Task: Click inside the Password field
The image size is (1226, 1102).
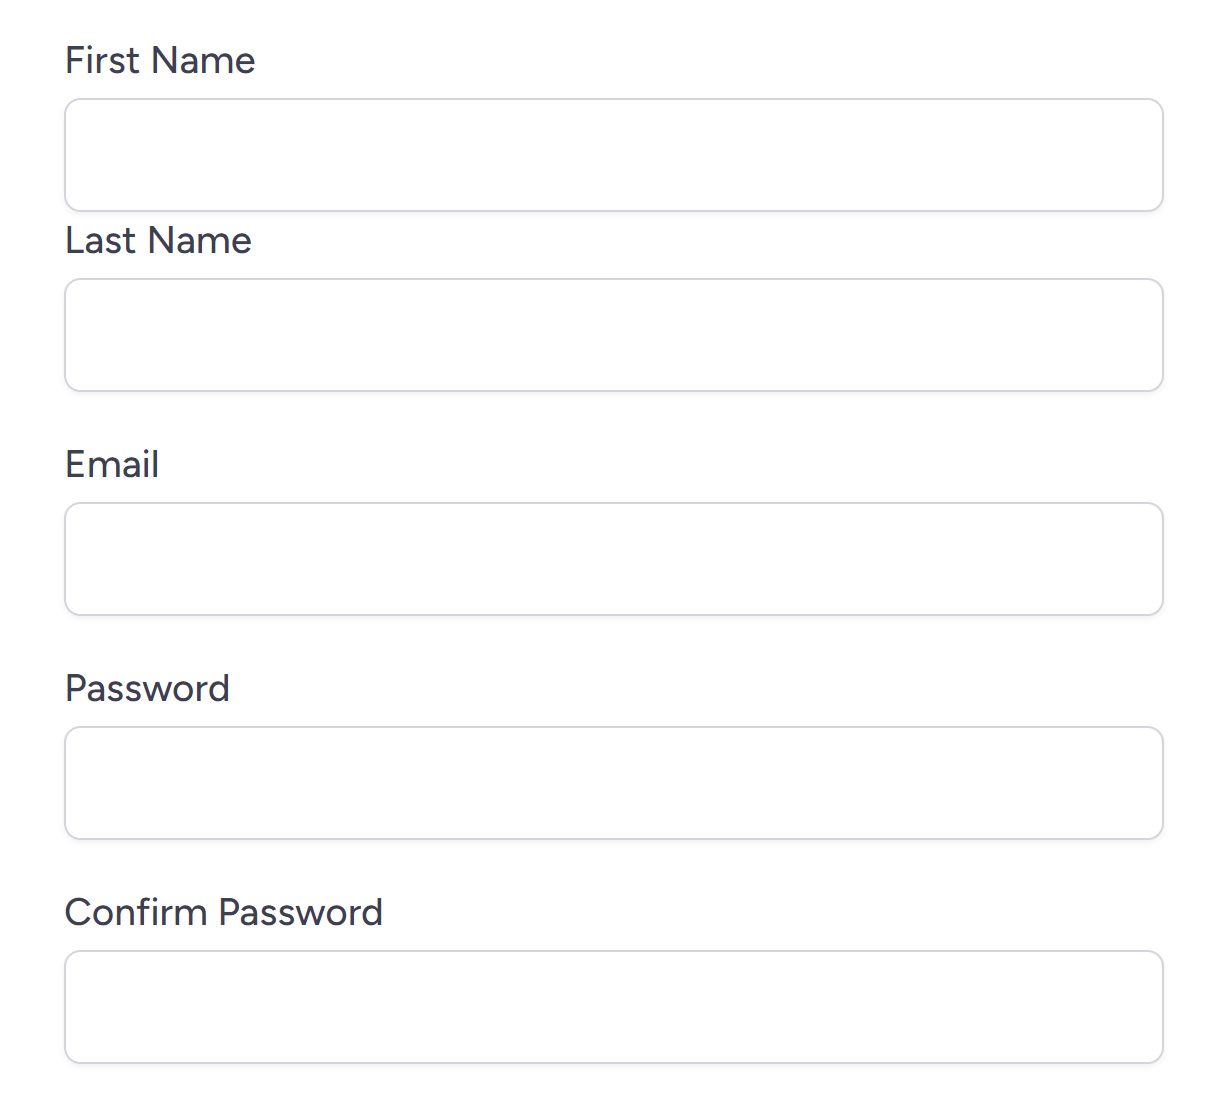Action: click(x=613, y=783)
